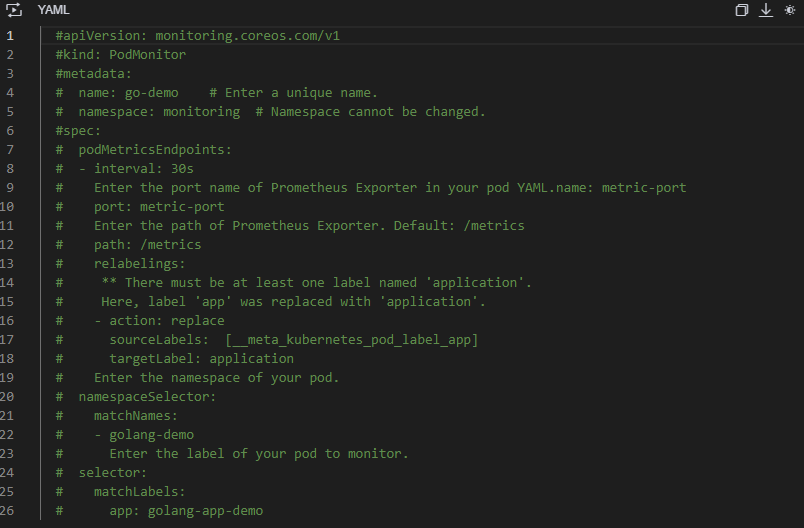Image resolution: width=804 pixels, height=528 pixels.
Task: Click the 'path: /metrics' line
Action: pos(148,245)
